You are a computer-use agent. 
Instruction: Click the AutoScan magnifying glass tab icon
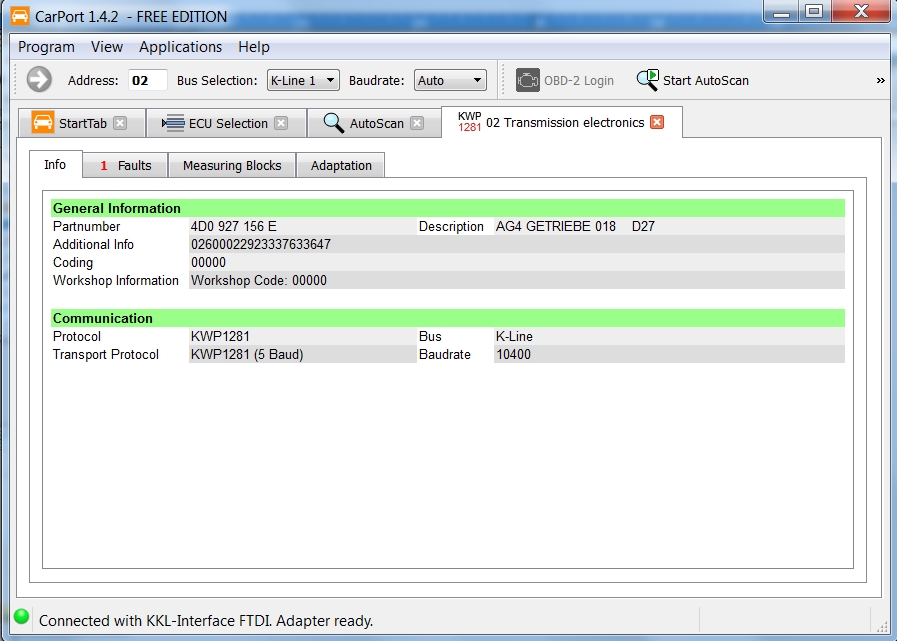click(333, 123)
